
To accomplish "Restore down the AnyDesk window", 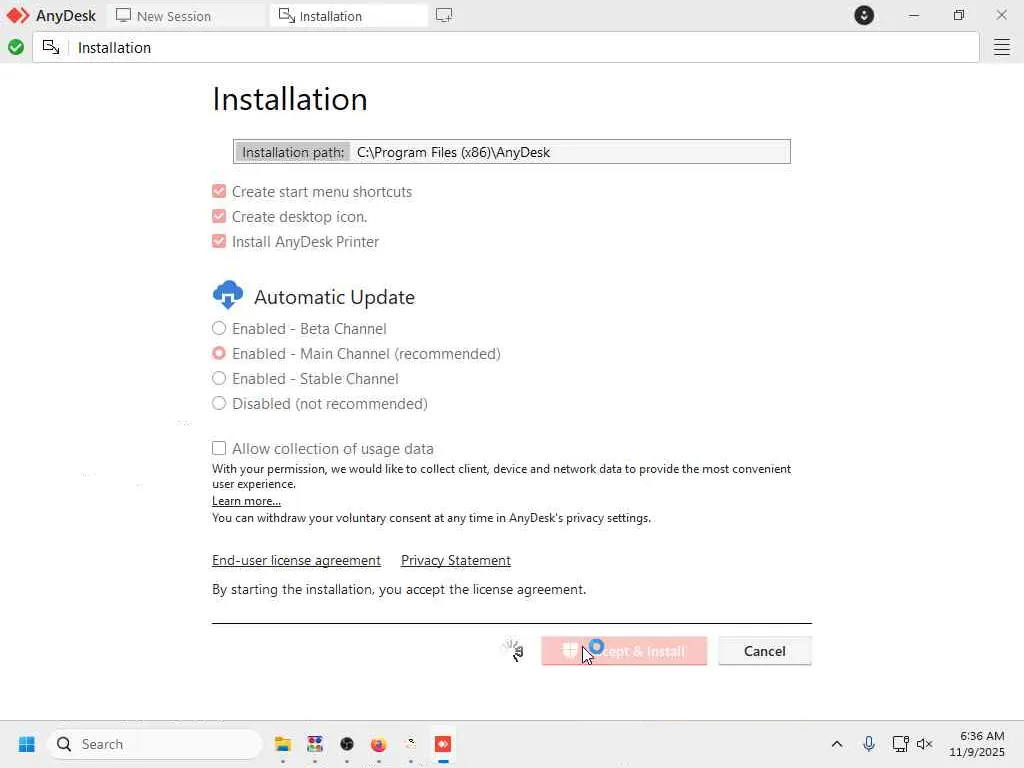I will tap(958, 15).
